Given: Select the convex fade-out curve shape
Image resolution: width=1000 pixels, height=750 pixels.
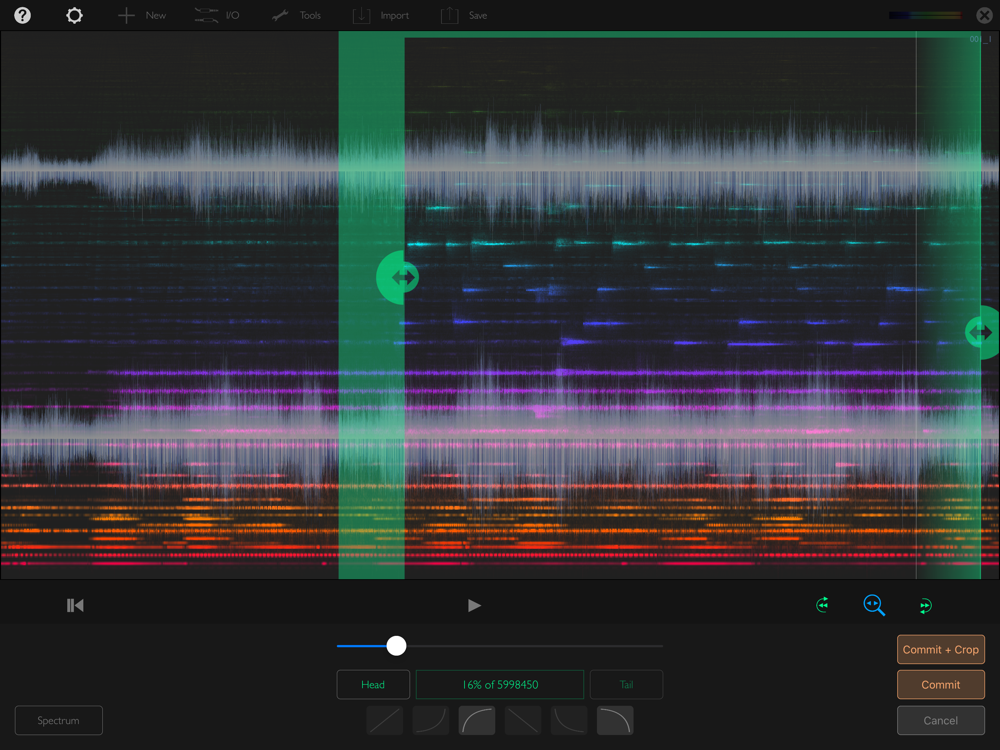Looking at the screenshot, I should point(615,720).
